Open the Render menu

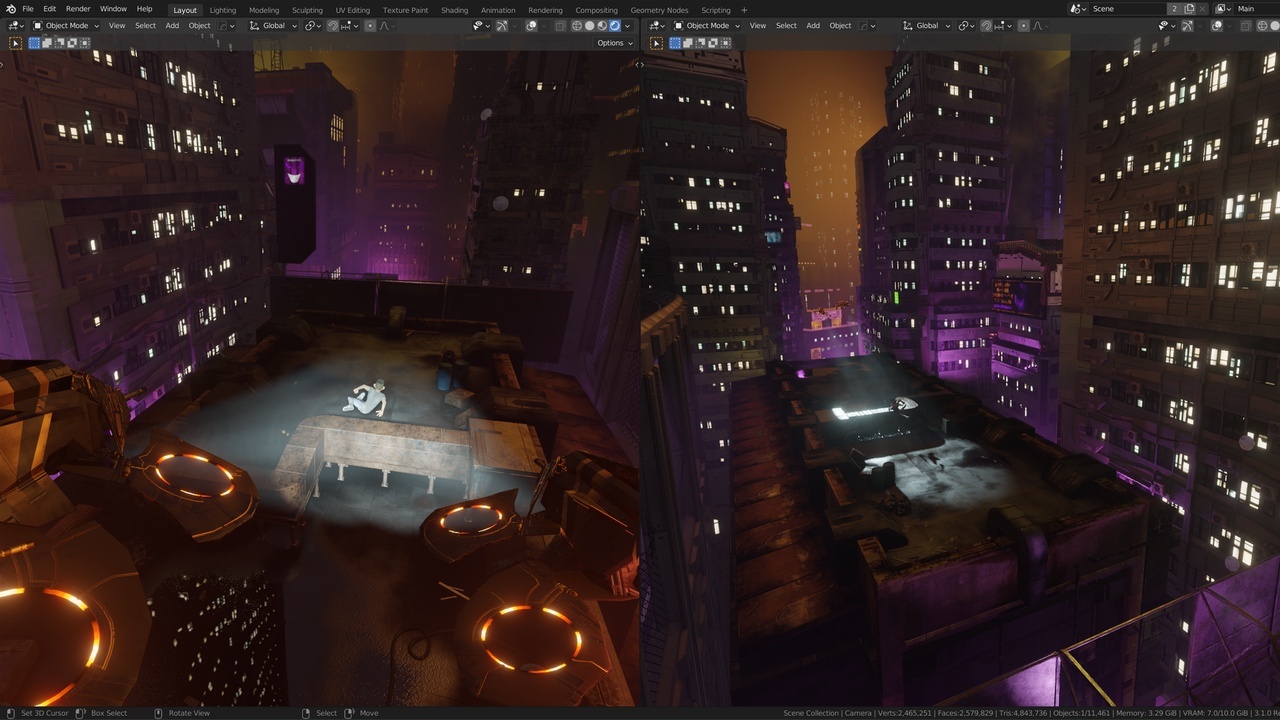[x=78, y=9]
